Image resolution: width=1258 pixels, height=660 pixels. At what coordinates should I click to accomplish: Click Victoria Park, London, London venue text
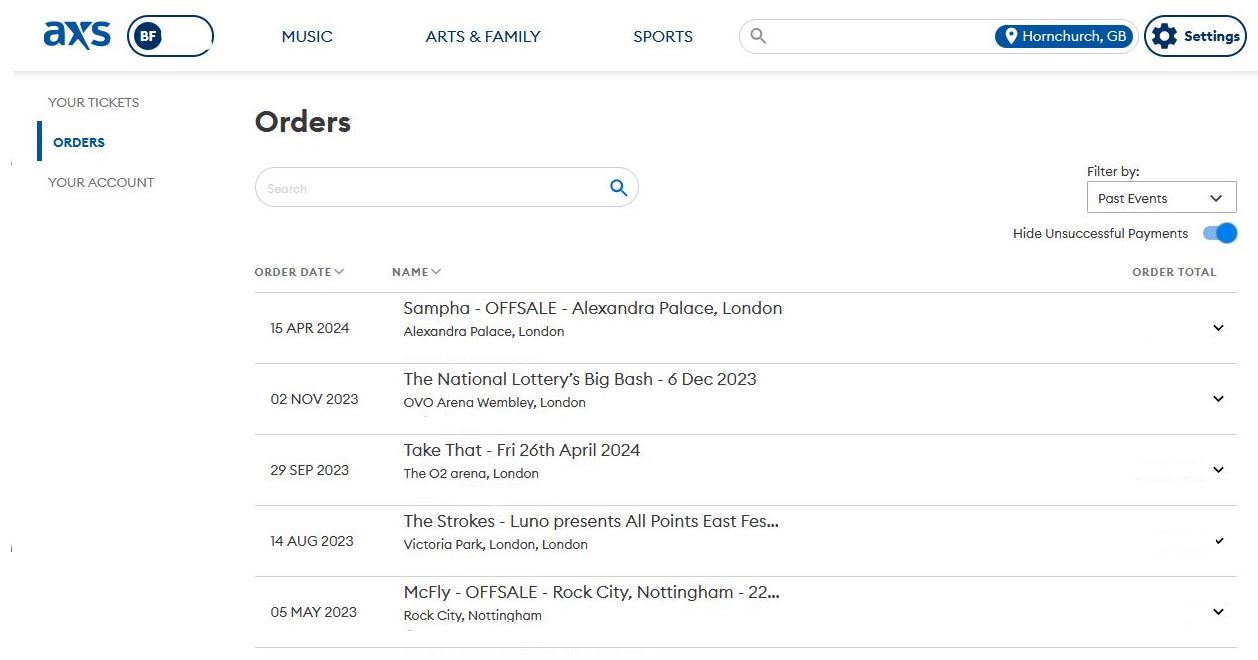496,545
